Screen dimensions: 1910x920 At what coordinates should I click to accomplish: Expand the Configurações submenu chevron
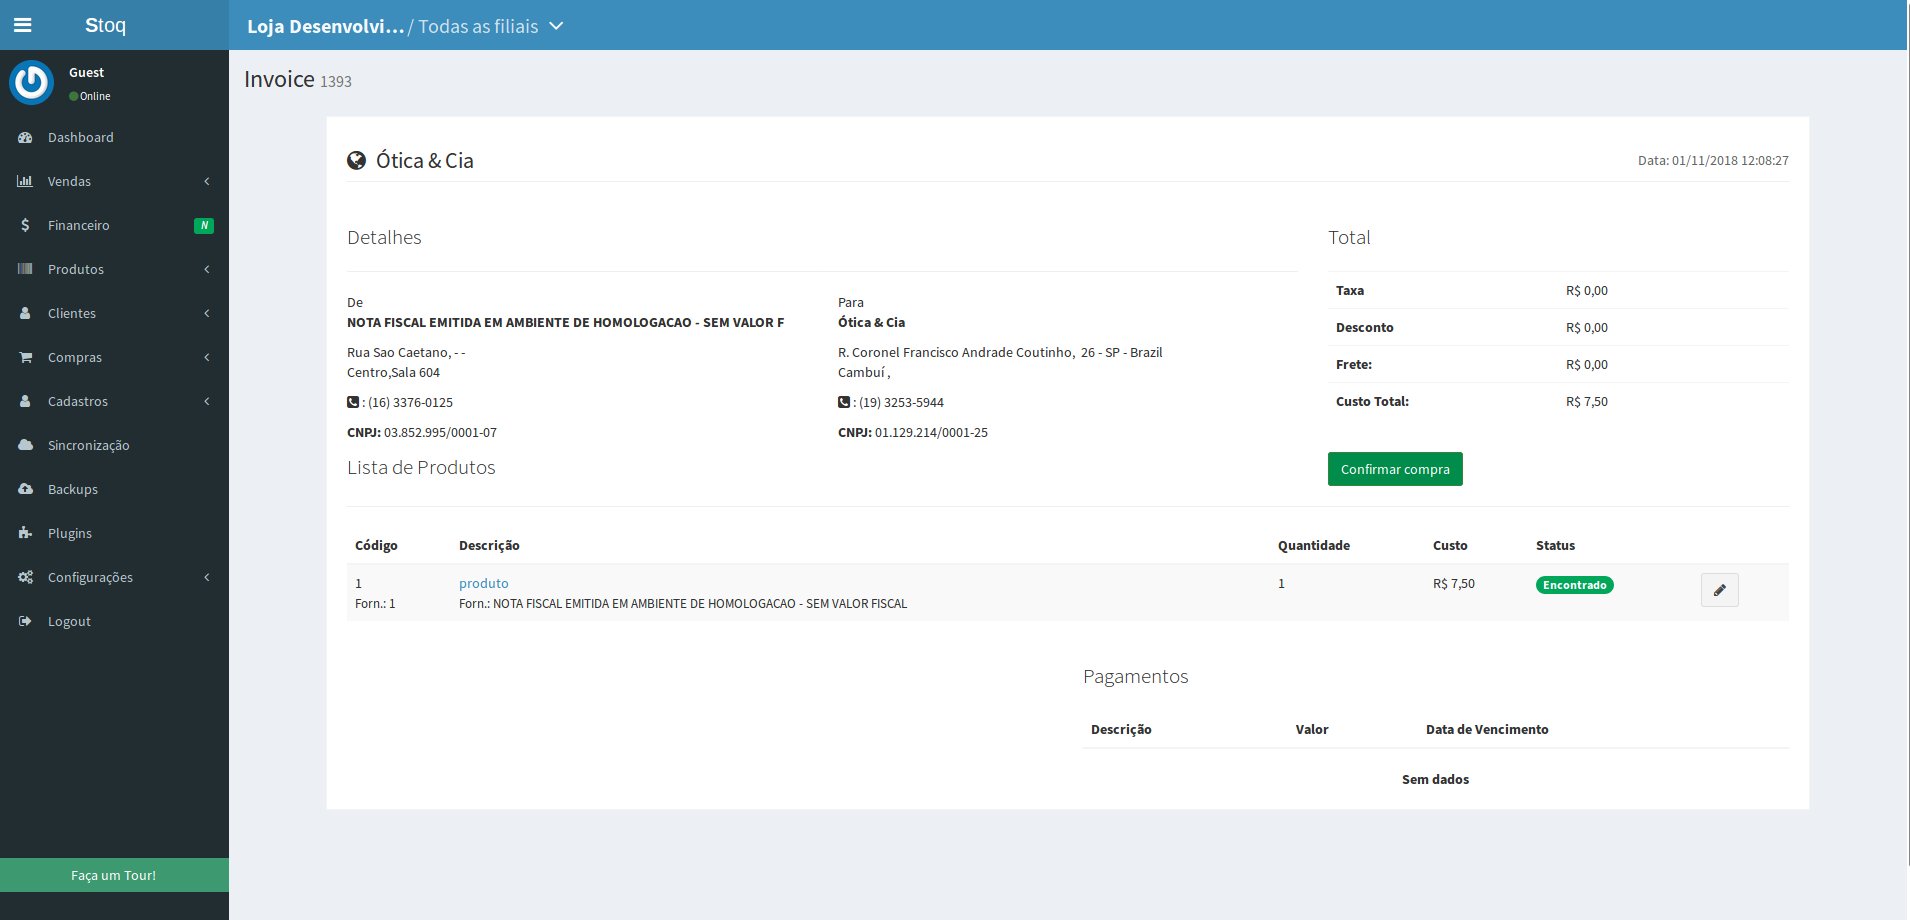(x=207, y=577)
